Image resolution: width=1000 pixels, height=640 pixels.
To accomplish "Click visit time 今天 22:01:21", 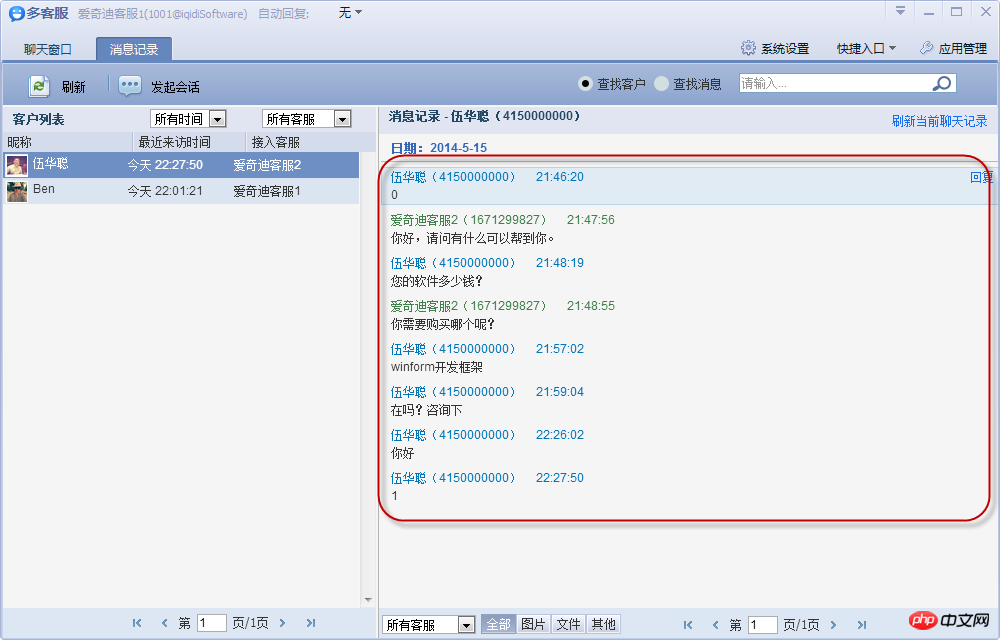I will pyautogui.click(x=165, y=191).
